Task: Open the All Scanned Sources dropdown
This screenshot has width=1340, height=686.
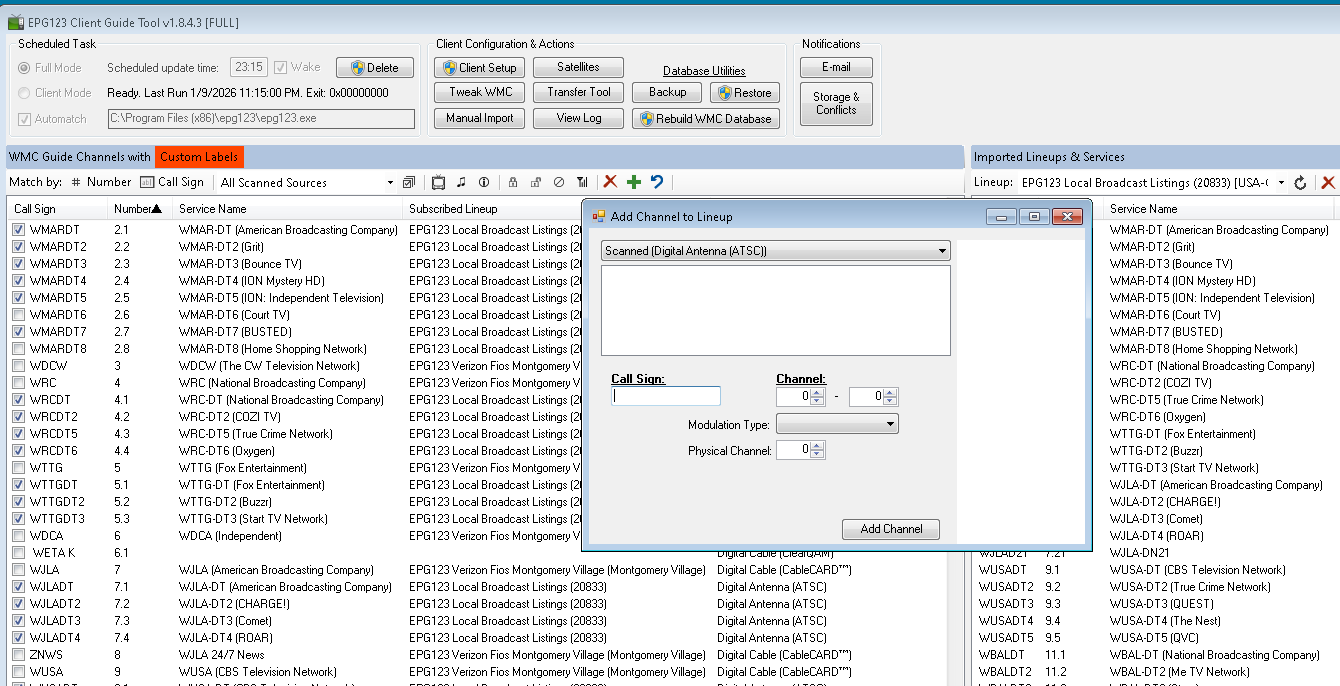Action: tap(307, 182)
